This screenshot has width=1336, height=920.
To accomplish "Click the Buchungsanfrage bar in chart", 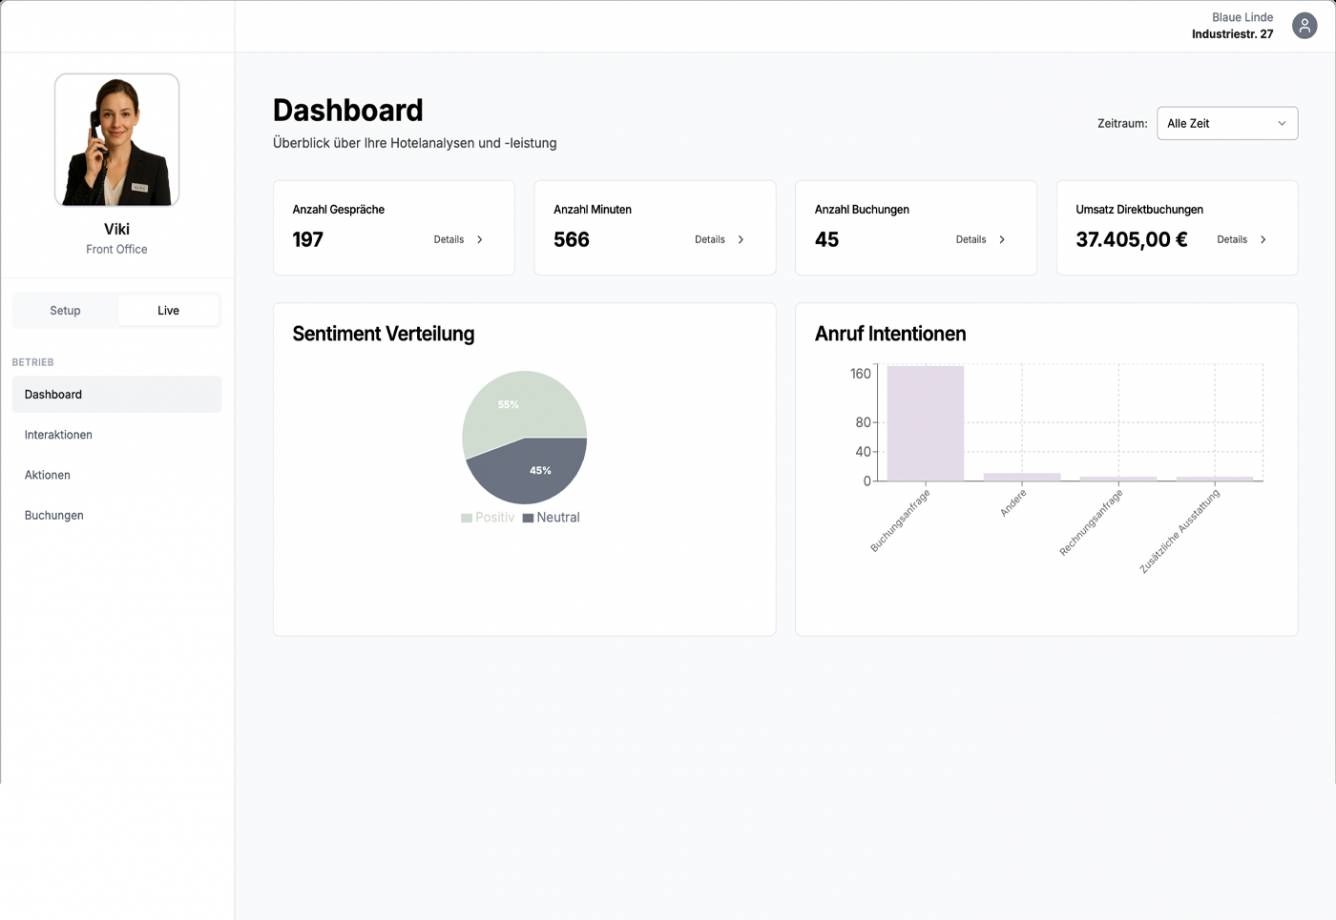I will coord(925,424).
